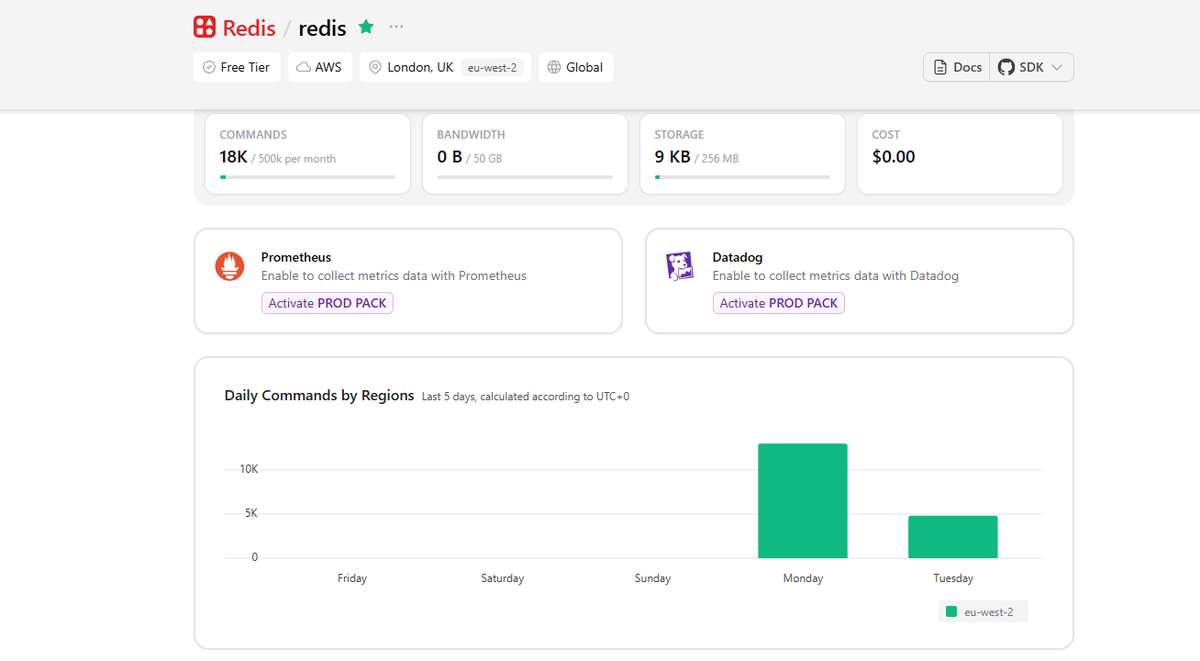
Task: Click the Tuesday bar in chart
Action: pos(953,537)
